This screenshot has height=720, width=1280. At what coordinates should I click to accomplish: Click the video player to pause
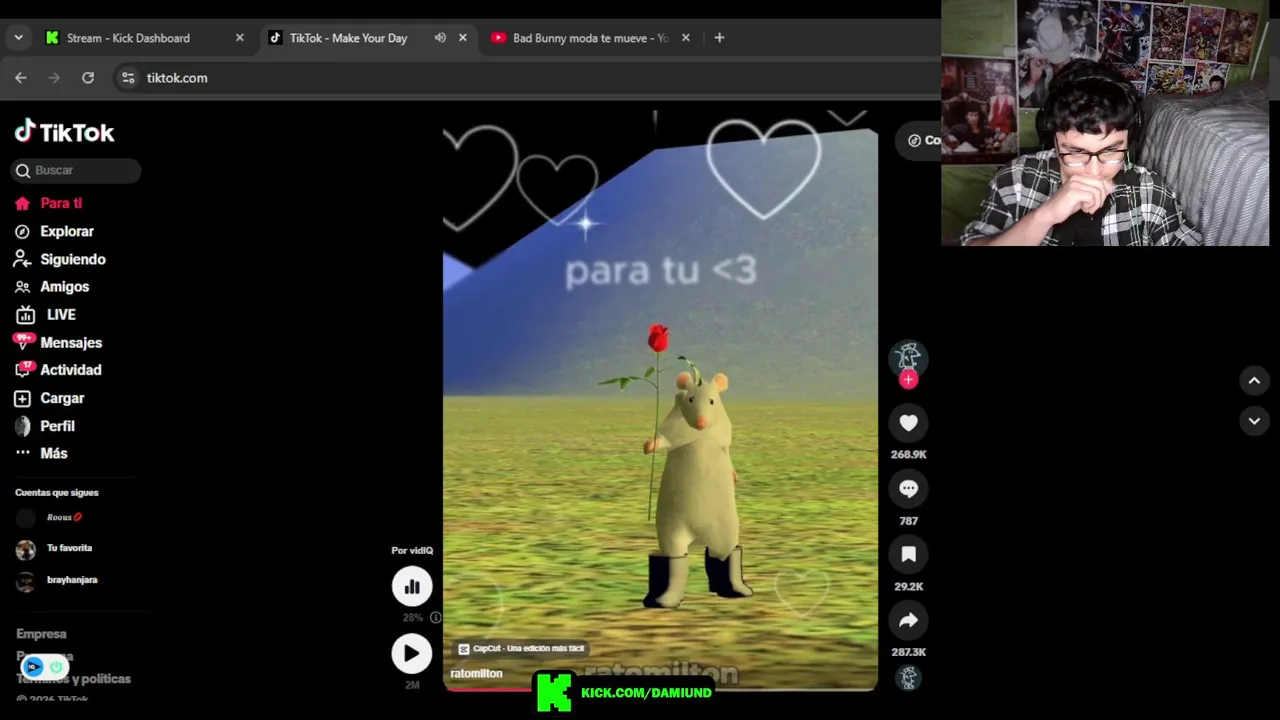click(660, 400)
